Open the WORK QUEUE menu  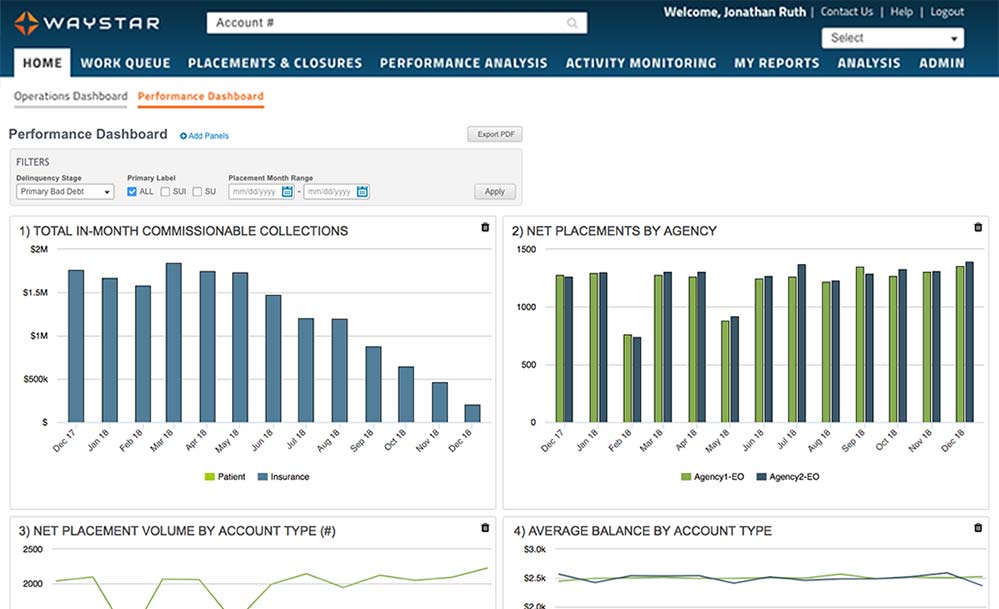click(x=126, y=63)
